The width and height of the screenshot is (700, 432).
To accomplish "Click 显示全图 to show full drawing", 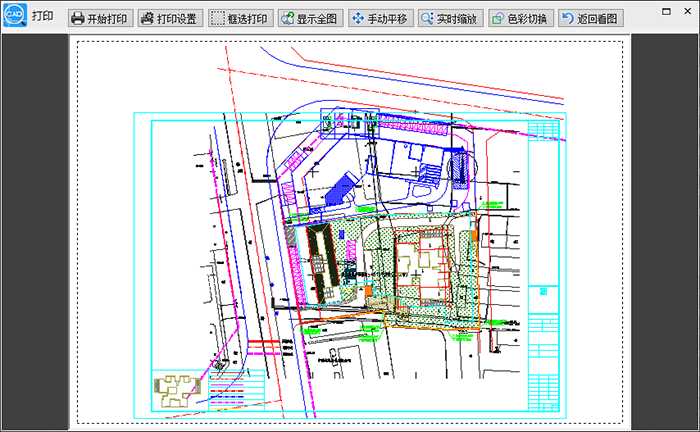I will (x=311, y=18).
